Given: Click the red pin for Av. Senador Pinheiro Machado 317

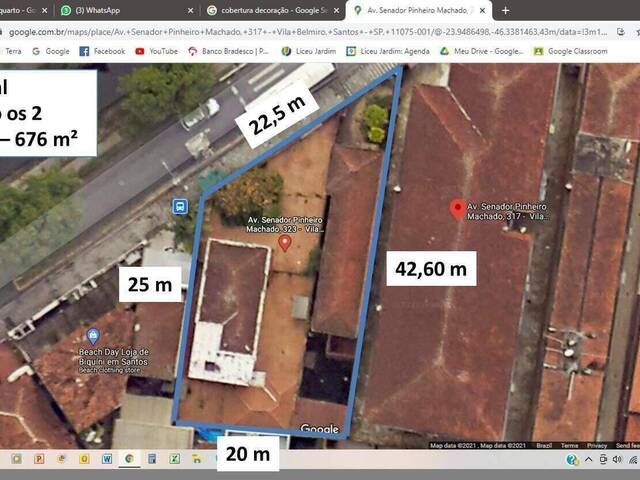Looking at the screenshot, I should [x=458, y=208].
